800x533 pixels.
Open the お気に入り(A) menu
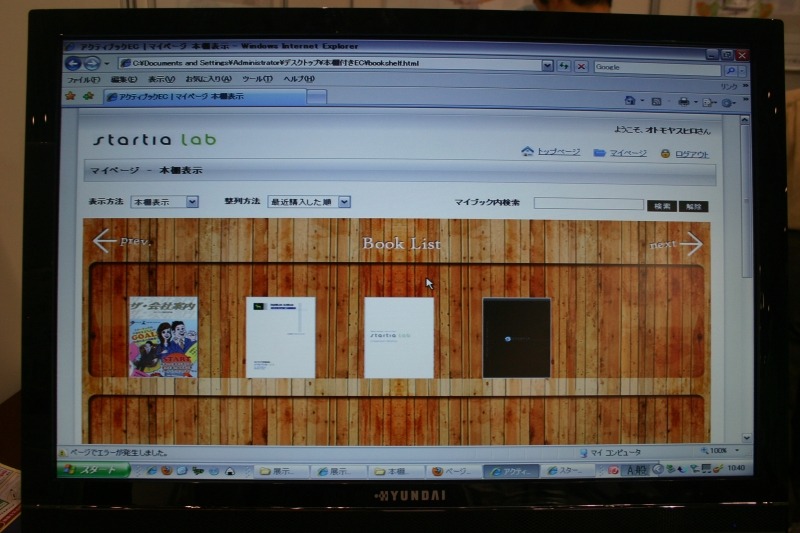tap(208, 79)
